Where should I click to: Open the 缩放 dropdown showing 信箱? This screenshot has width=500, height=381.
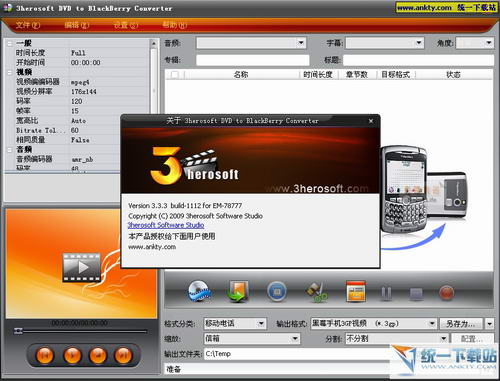295,339
